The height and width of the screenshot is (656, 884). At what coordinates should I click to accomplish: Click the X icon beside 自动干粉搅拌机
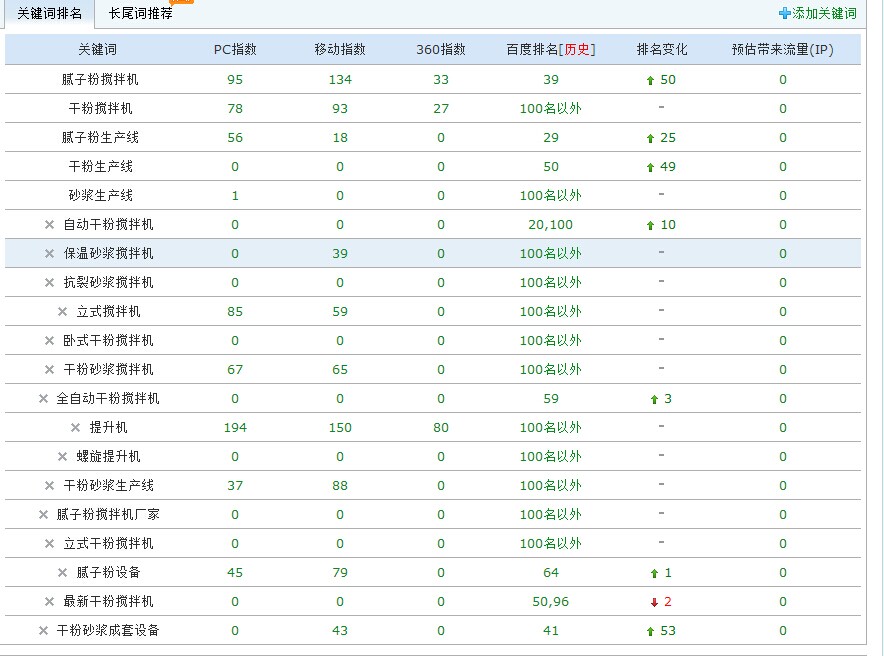coord(49,225)
